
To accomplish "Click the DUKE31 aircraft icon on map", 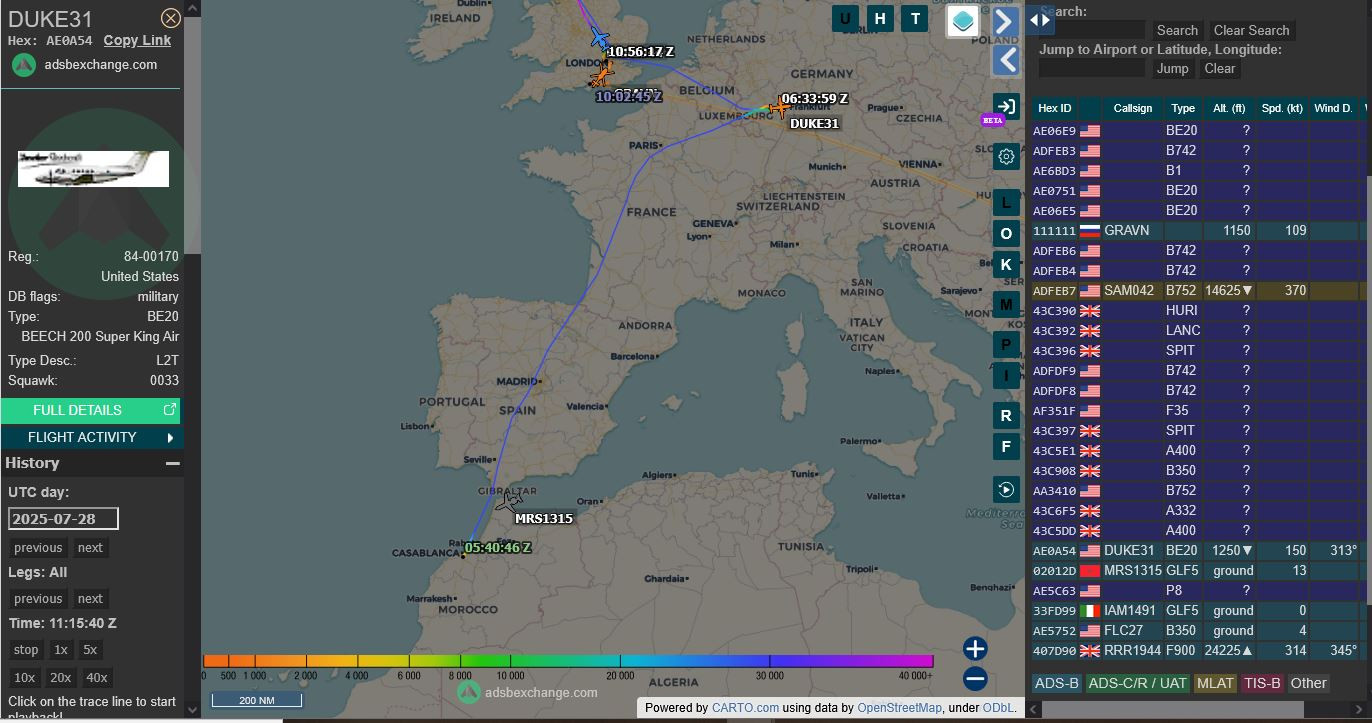I will click(x=778, y=108).
